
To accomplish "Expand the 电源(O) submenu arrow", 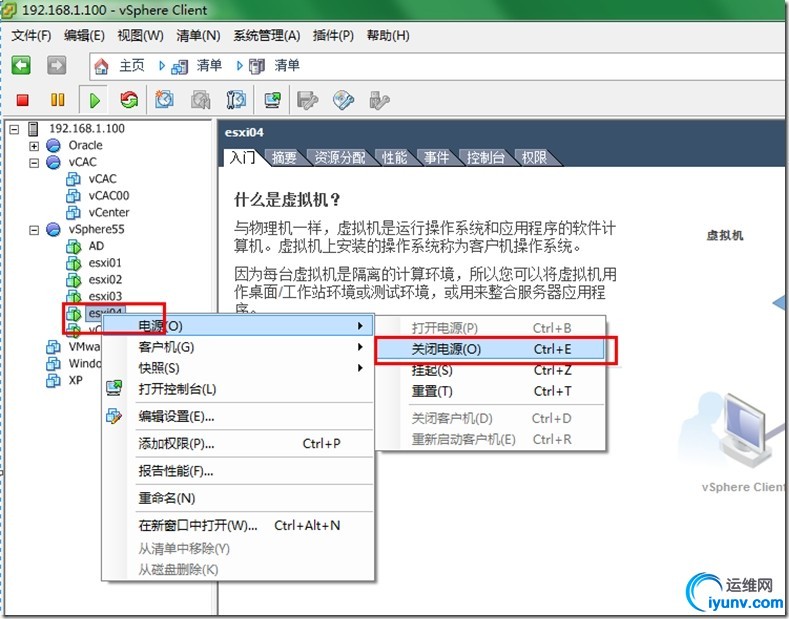I will (x=360, y=326).
